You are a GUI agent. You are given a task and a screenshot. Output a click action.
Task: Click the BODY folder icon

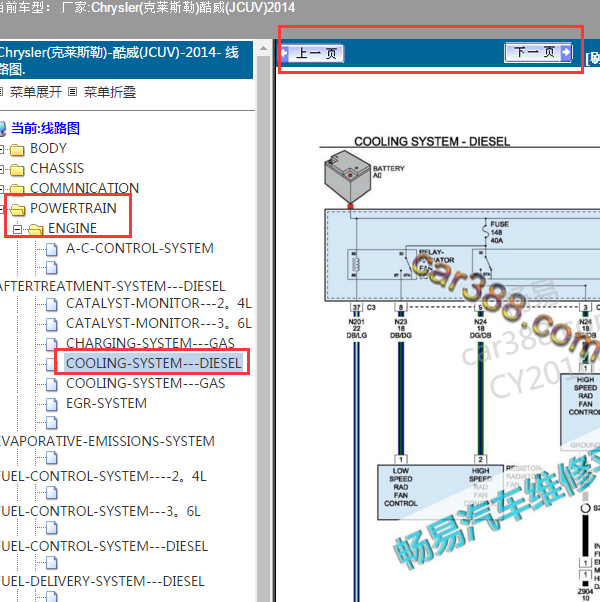click(17, 149)
